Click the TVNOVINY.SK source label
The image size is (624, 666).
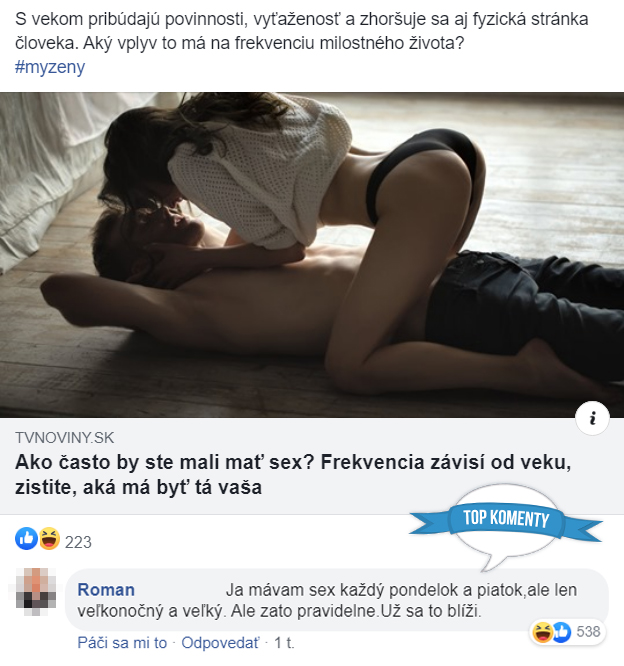(65, 438)
